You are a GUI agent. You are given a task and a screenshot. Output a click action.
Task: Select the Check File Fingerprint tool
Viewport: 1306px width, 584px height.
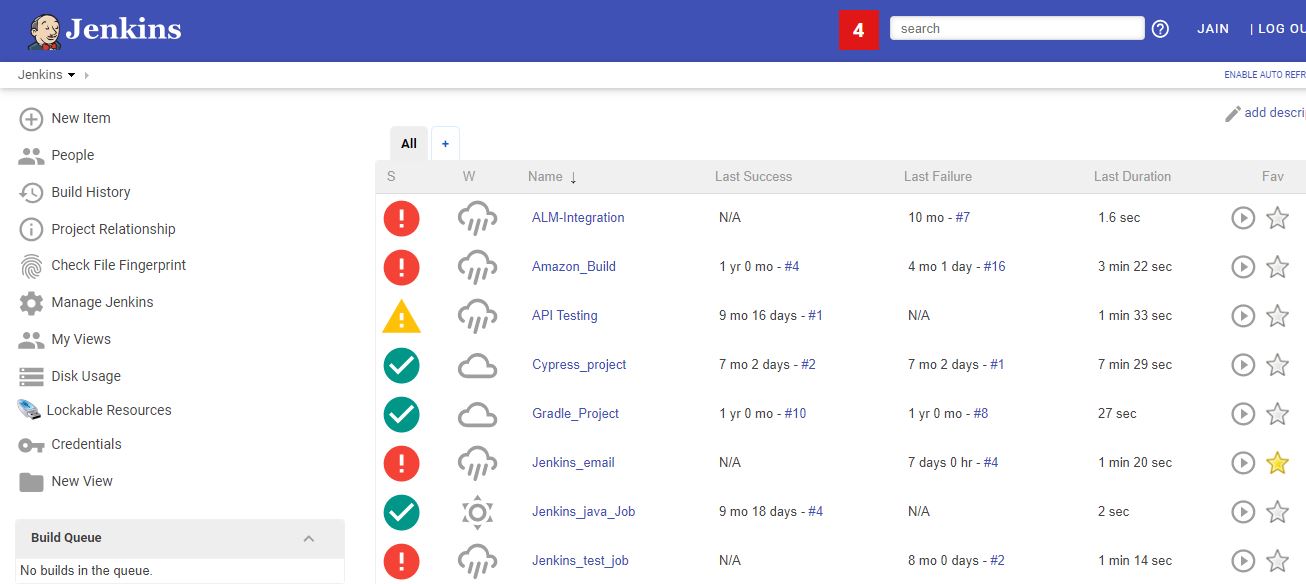coord(119,265)
